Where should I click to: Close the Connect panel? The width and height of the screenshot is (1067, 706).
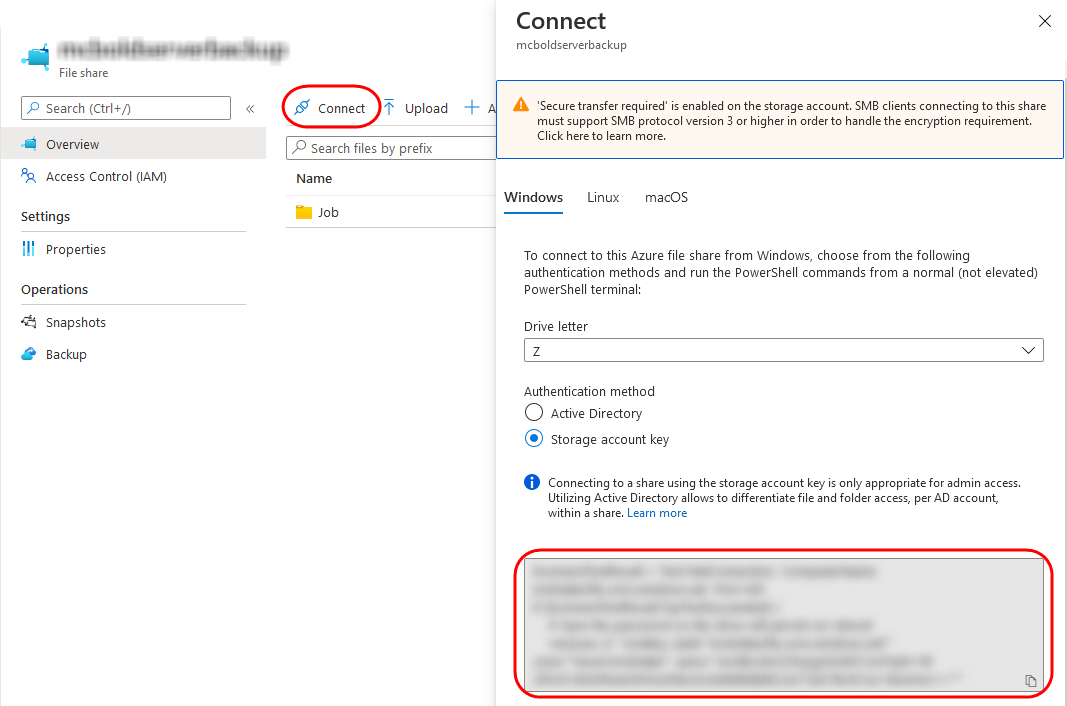[x=1045, y=21]
